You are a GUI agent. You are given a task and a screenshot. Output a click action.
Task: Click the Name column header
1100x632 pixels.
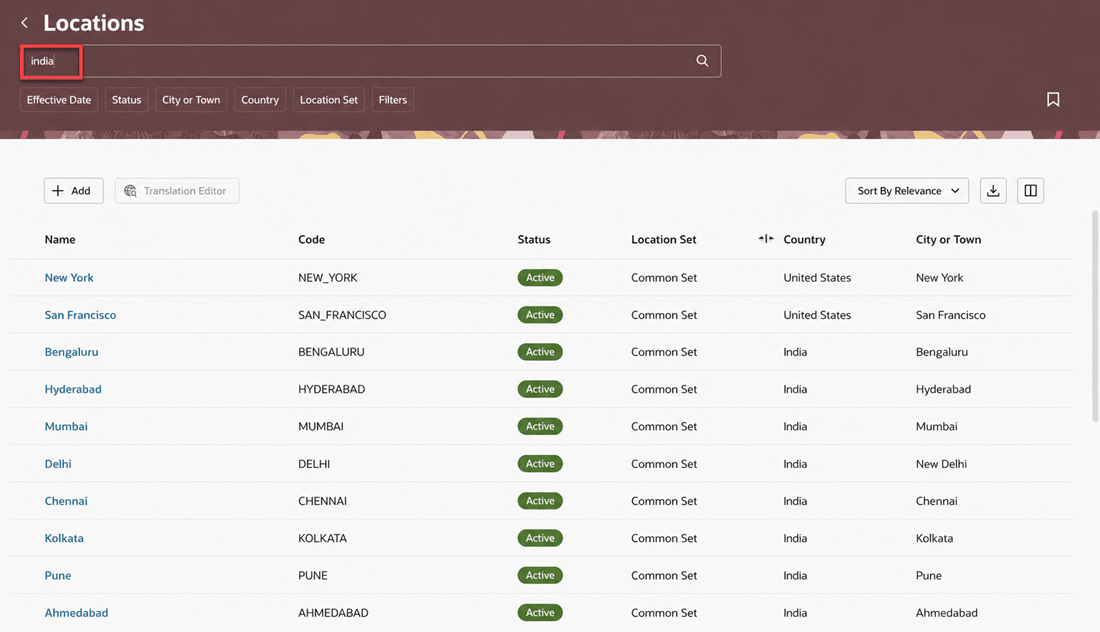click(x=60, y=239)
